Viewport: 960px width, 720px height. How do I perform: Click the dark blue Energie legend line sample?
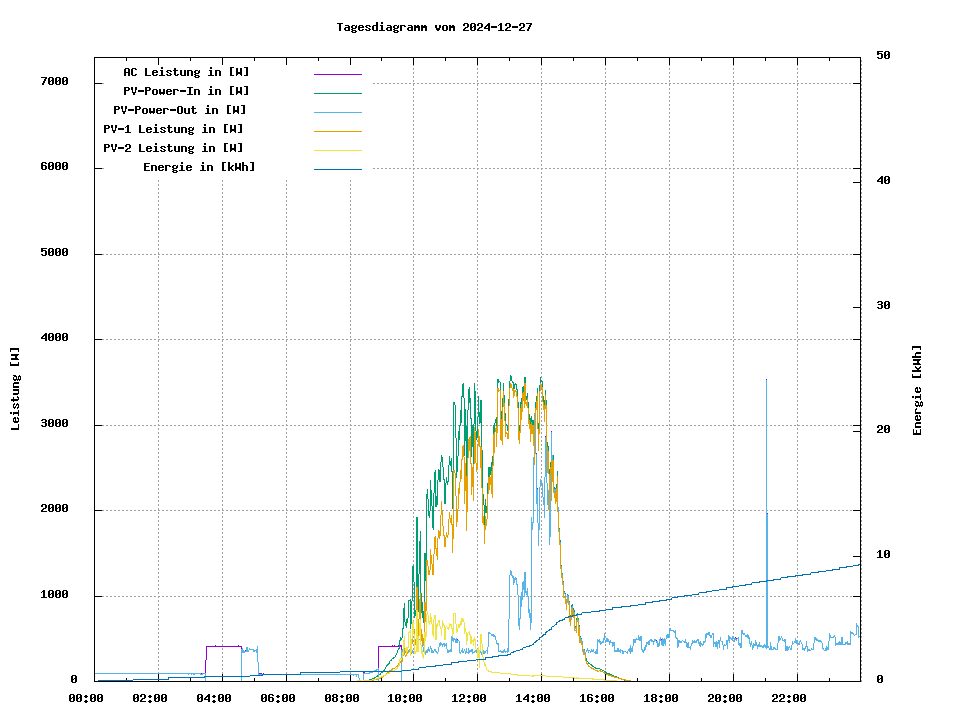coord(337,169)
